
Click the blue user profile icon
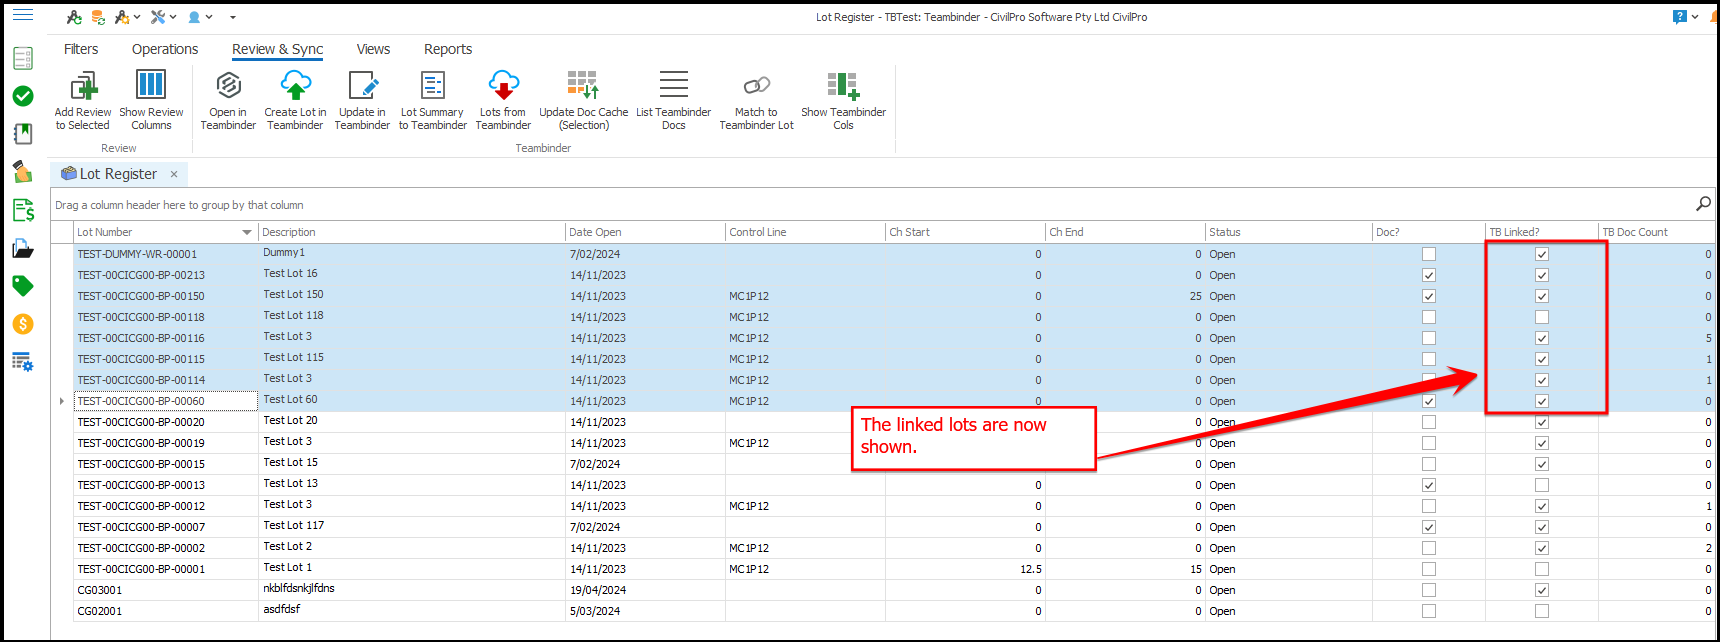[194, 17]
